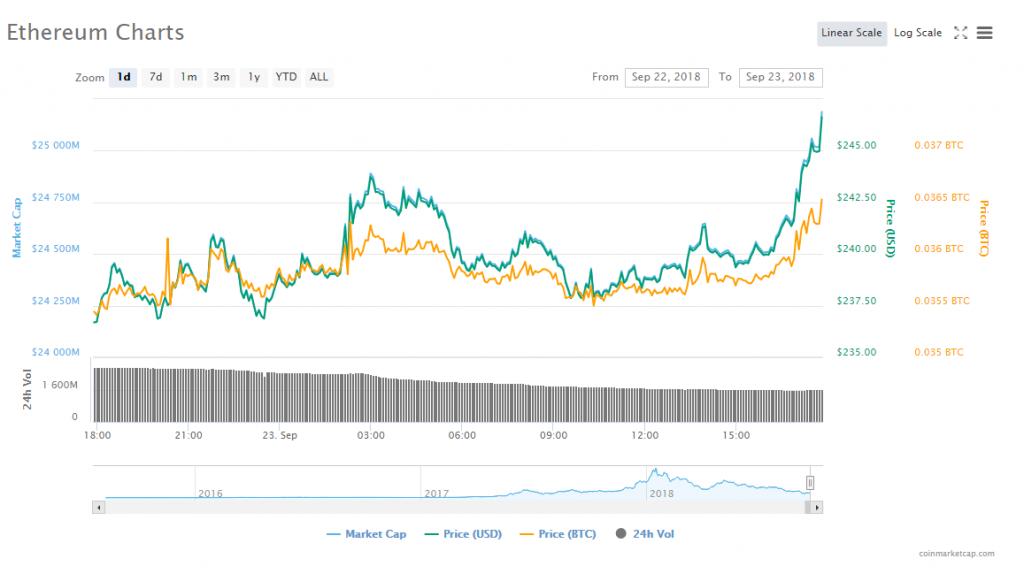
Task: Click the navigator range handle near 2018
Action: (810, 483)
